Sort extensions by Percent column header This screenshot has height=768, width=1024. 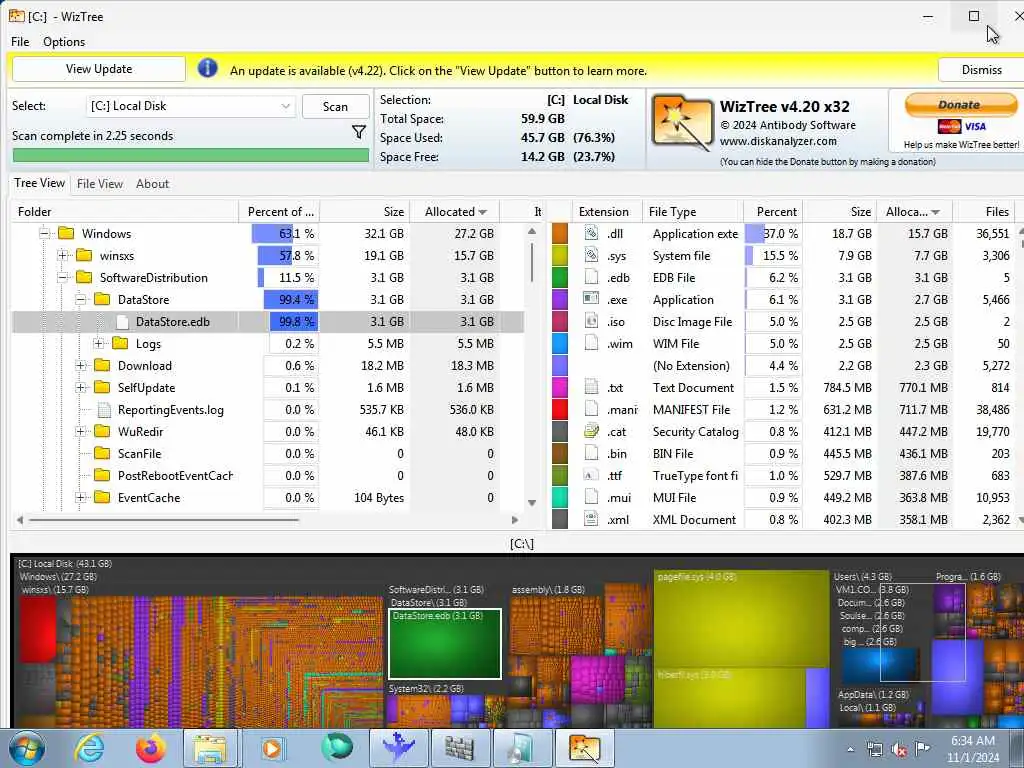pyautogui.click(x=773, y=212)
